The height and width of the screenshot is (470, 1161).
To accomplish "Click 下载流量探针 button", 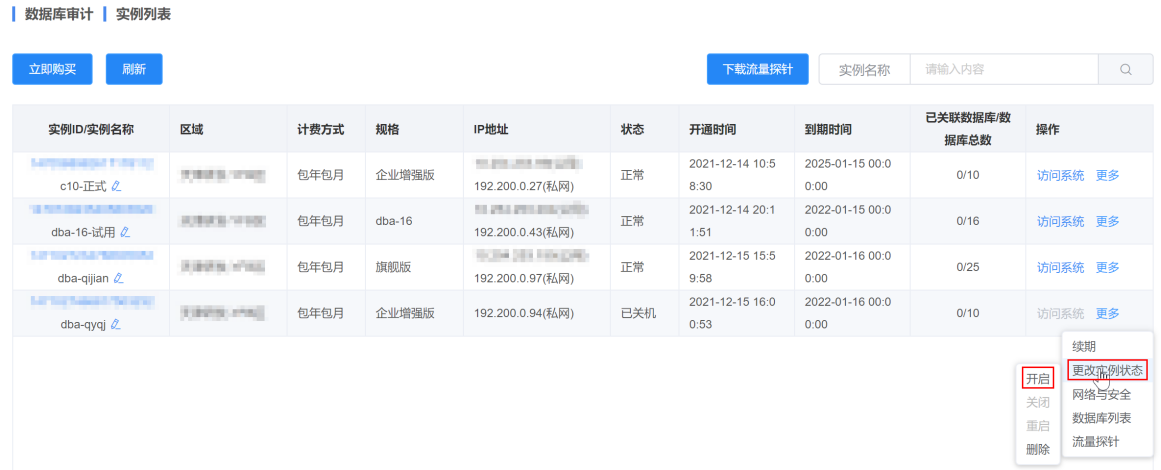I will click(x=757, y=70).
